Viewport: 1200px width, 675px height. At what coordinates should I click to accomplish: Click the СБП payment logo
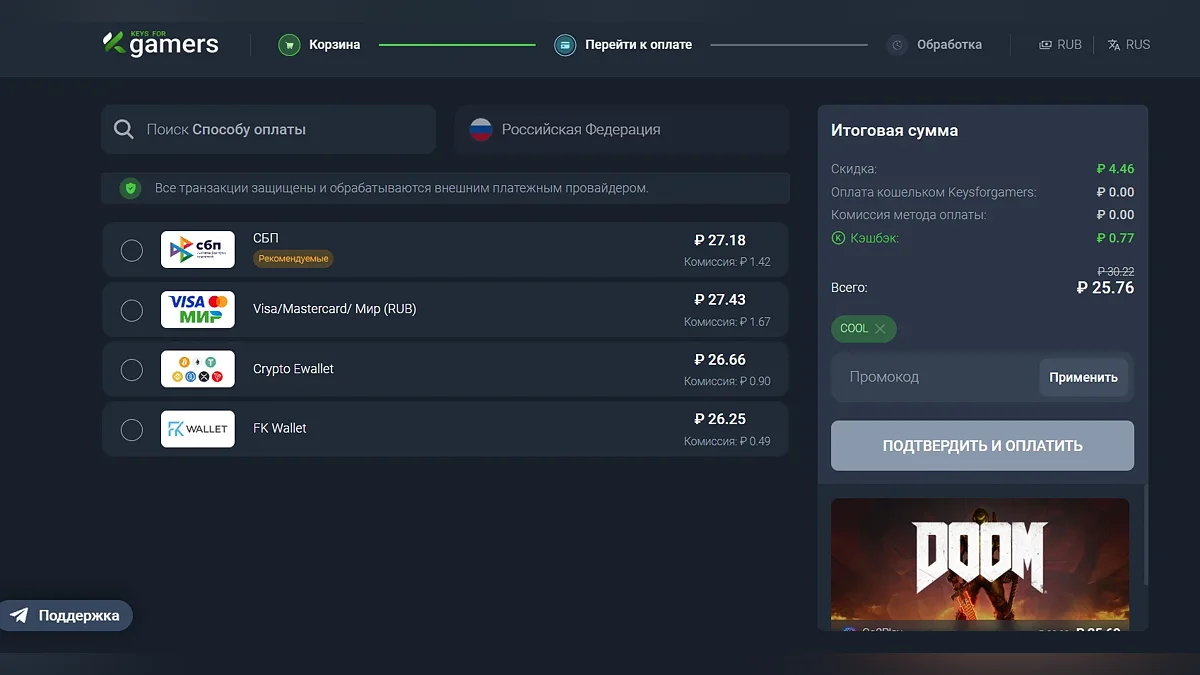198,250
